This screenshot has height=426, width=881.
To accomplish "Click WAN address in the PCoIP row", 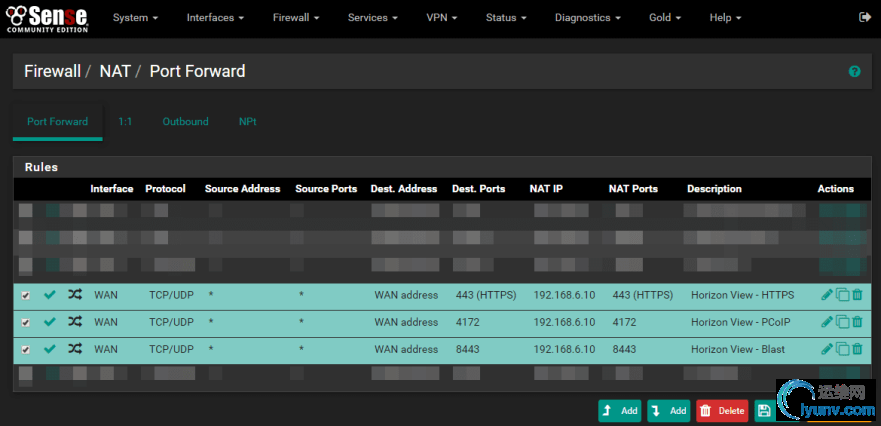I will pos(406,322).
